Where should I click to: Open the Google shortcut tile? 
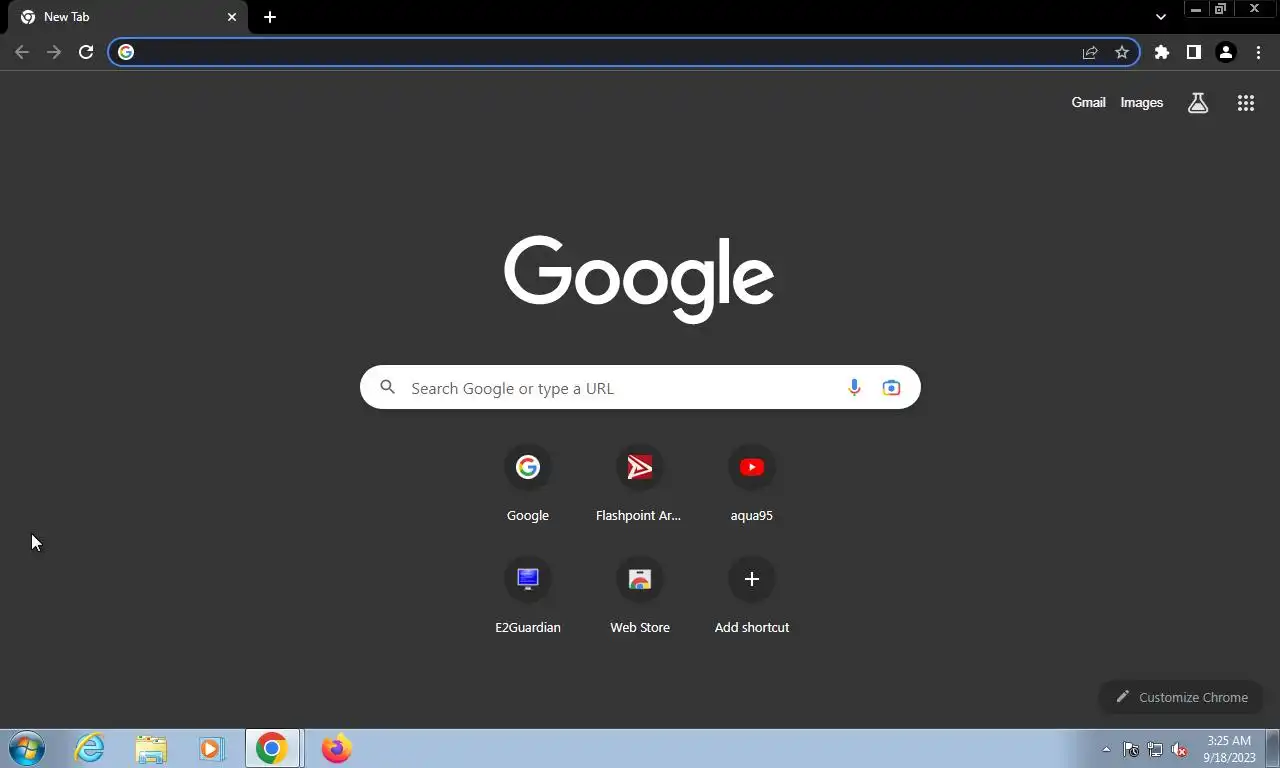[x=528, y=484]
